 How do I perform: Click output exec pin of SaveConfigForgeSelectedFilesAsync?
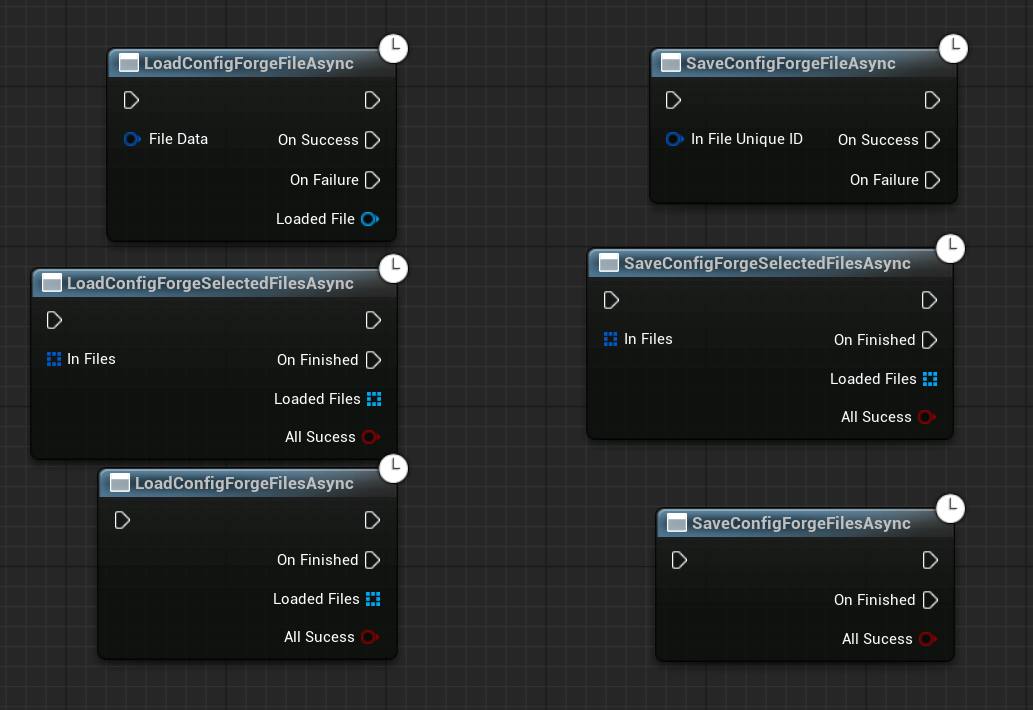point(929,300)
